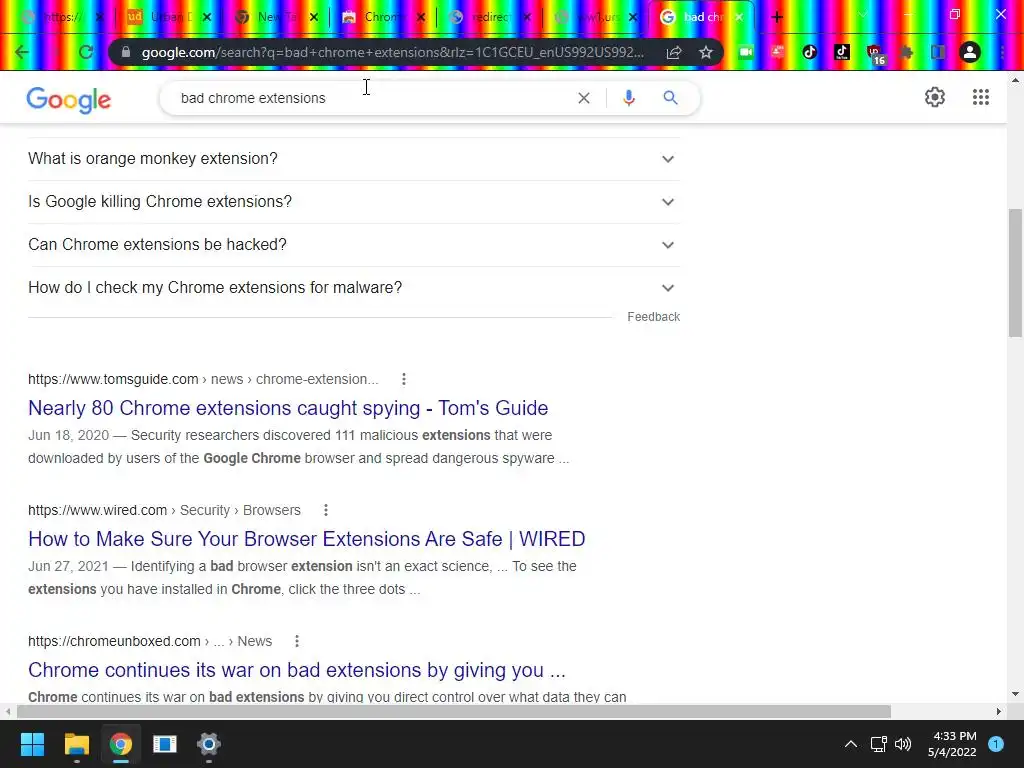Open "How to Make Sure Your Browser Extensions Are Safe" result

tap(306, 539)
